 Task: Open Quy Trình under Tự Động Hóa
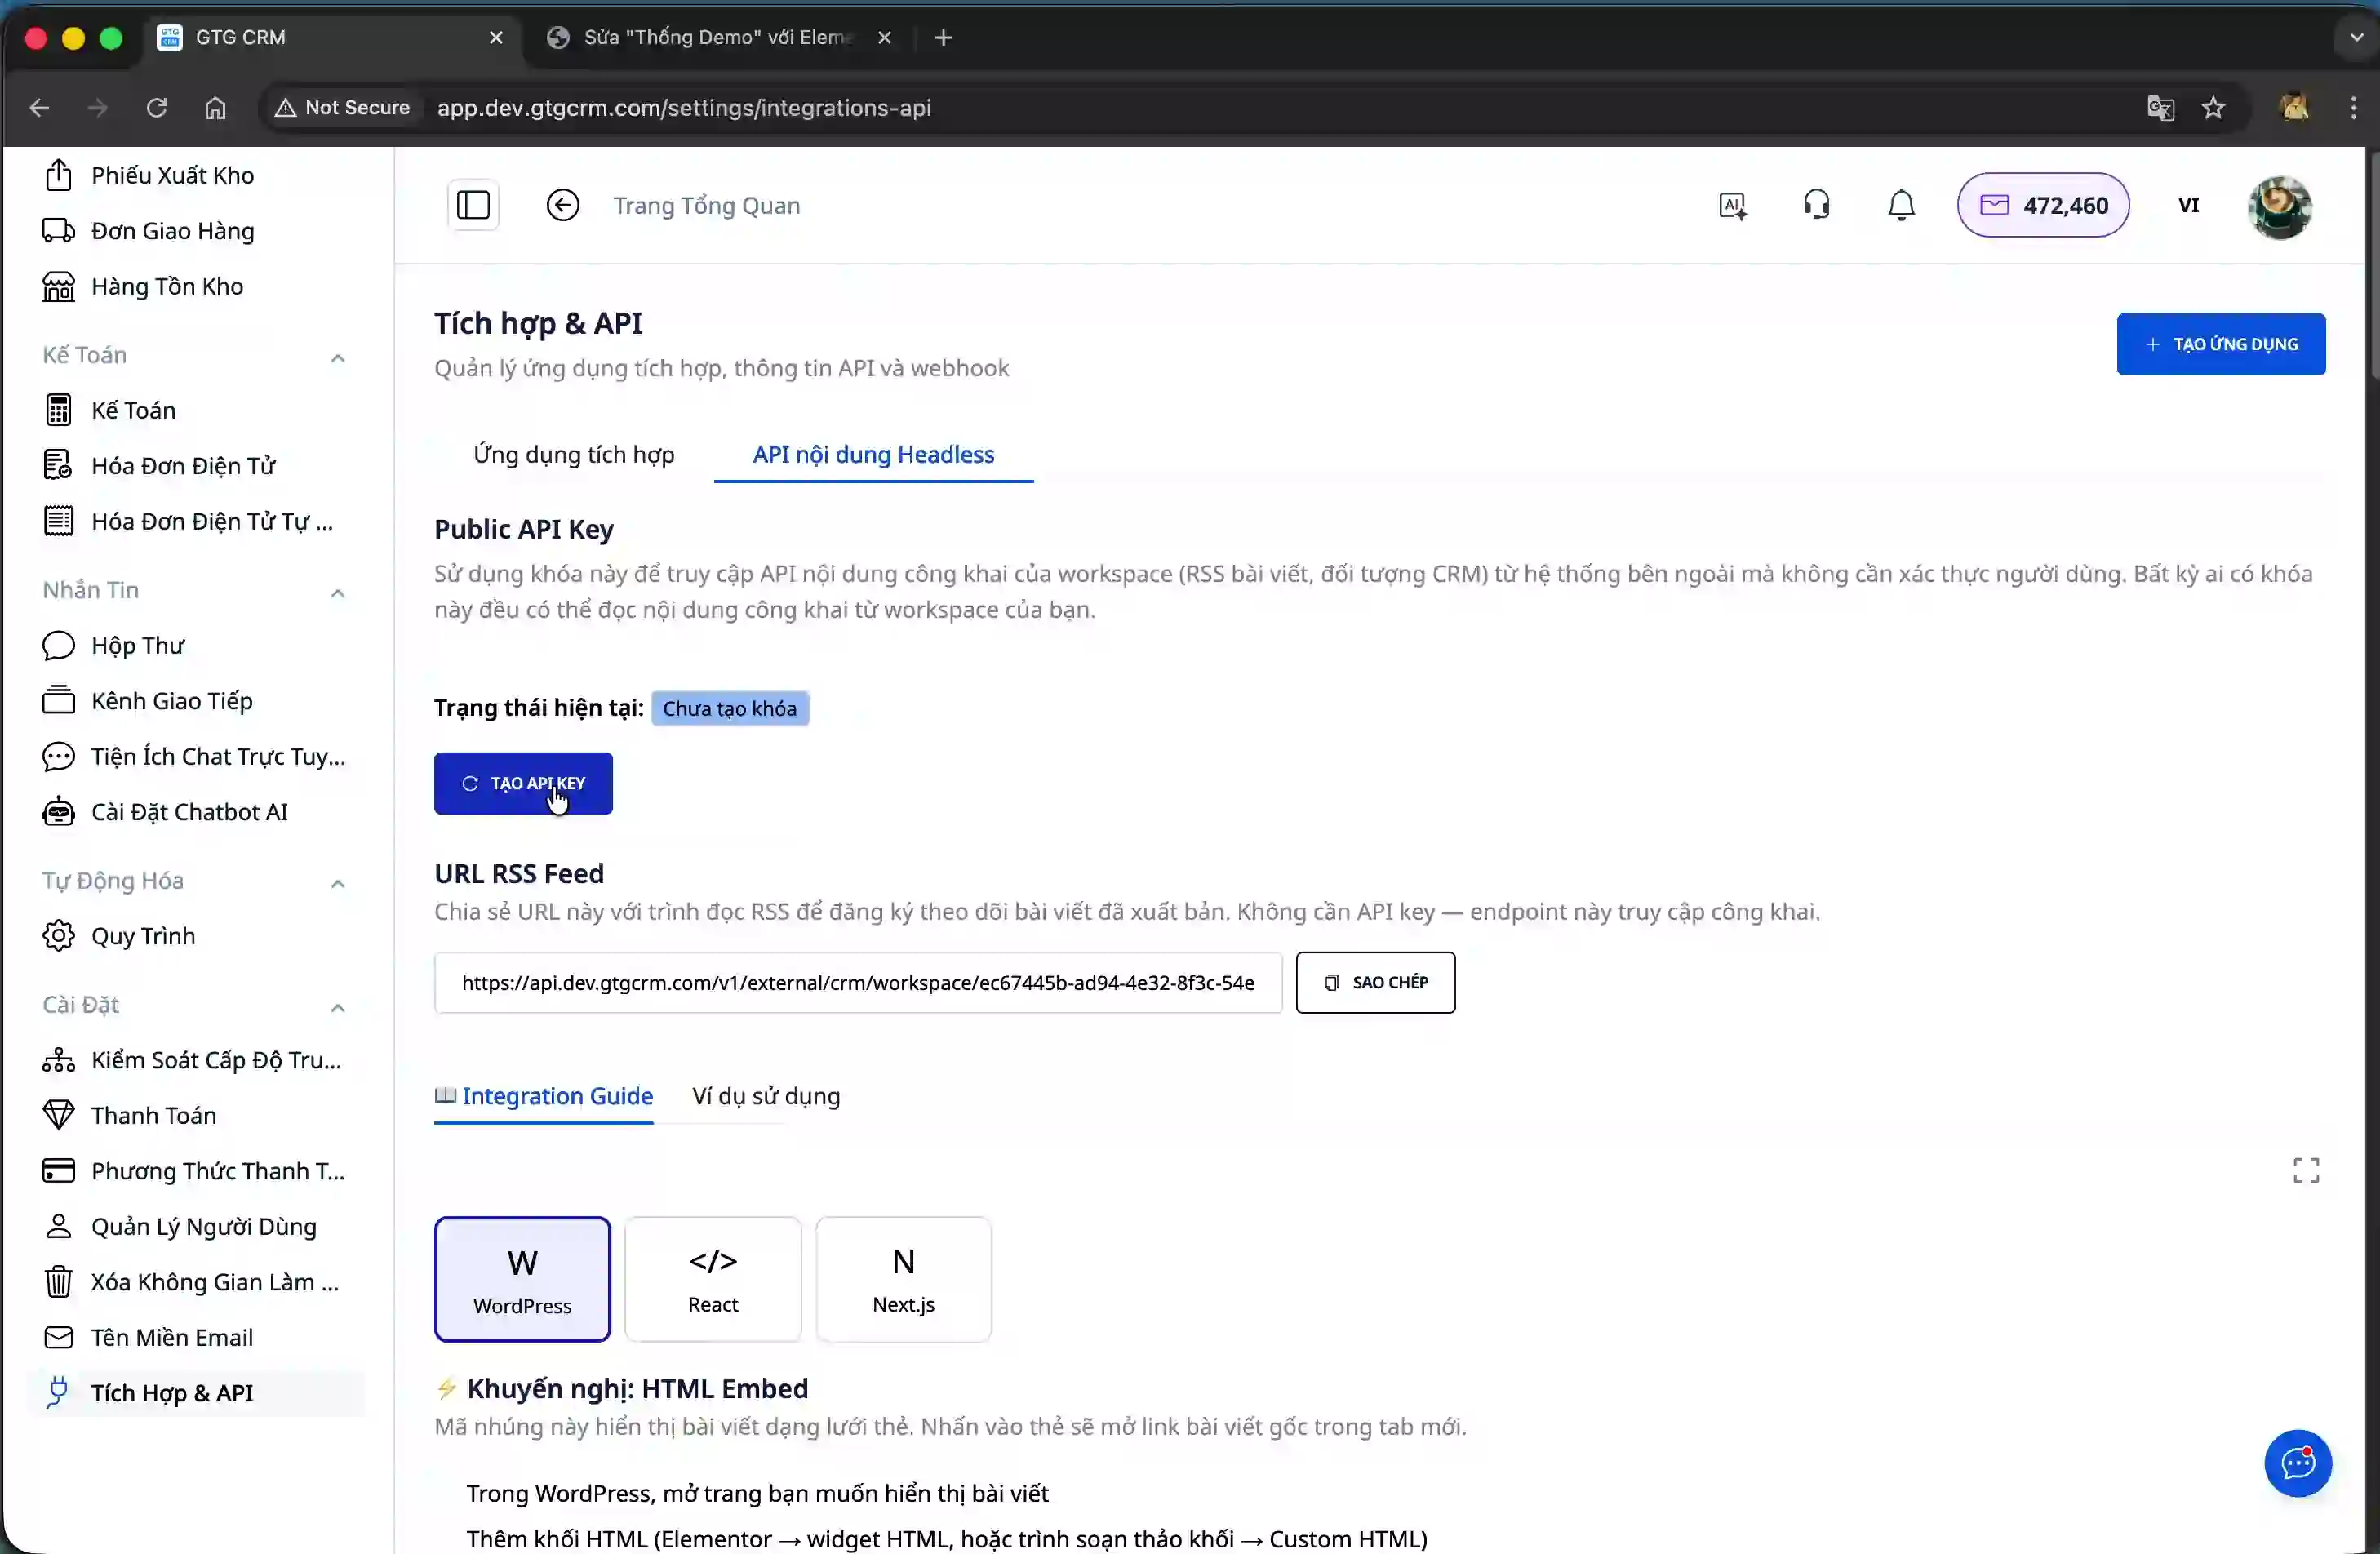tap(143, 936)
